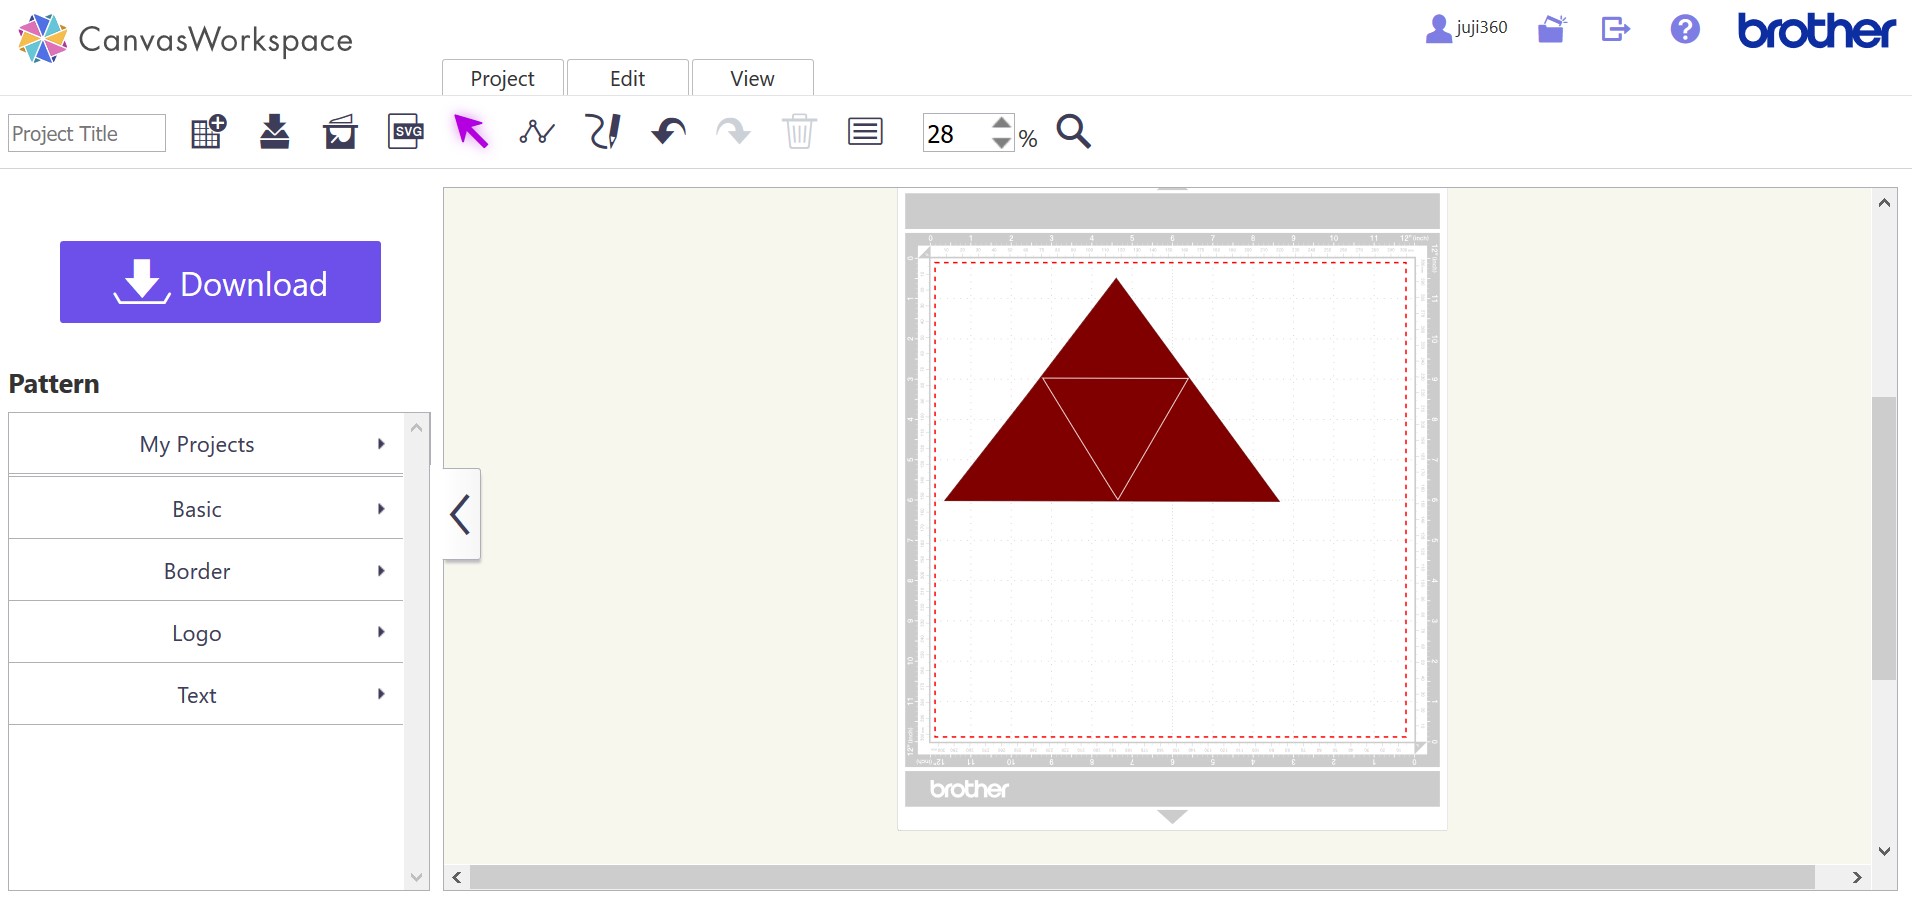Expand the Text pattern category

point(206,695)
